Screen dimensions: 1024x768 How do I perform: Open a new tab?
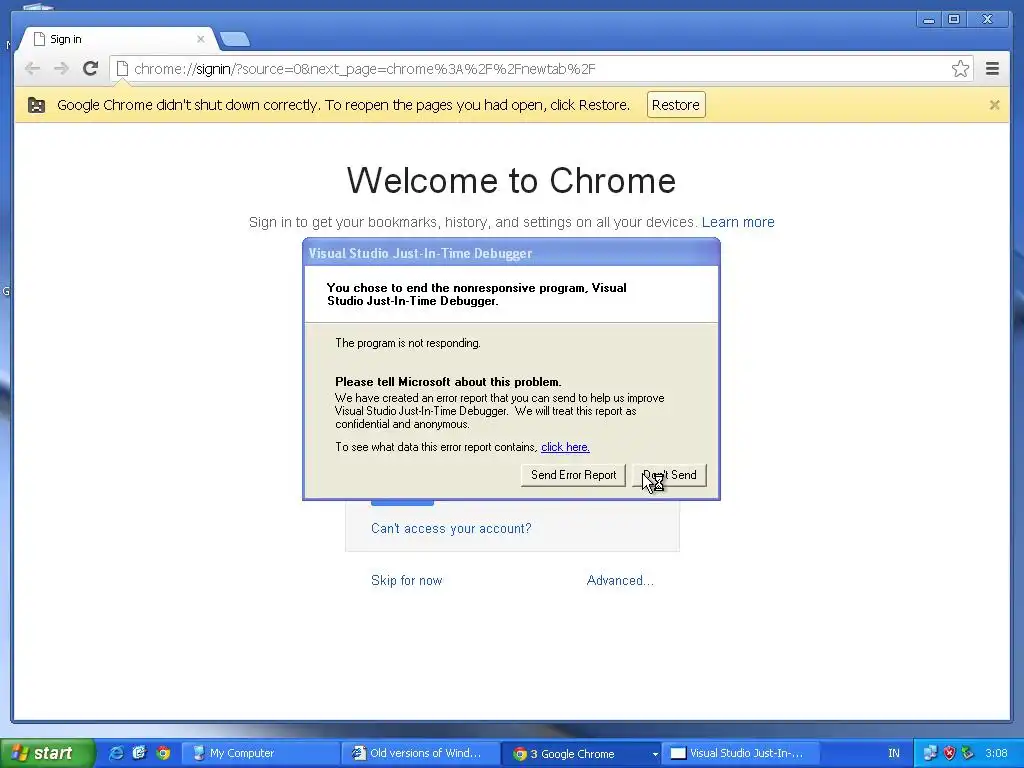pos(234,39)
